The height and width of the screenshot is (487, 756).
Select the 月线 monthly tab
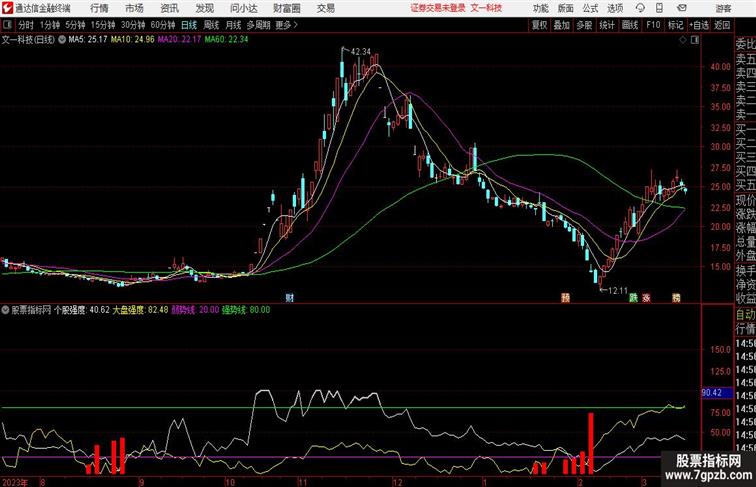click(233, 25)
